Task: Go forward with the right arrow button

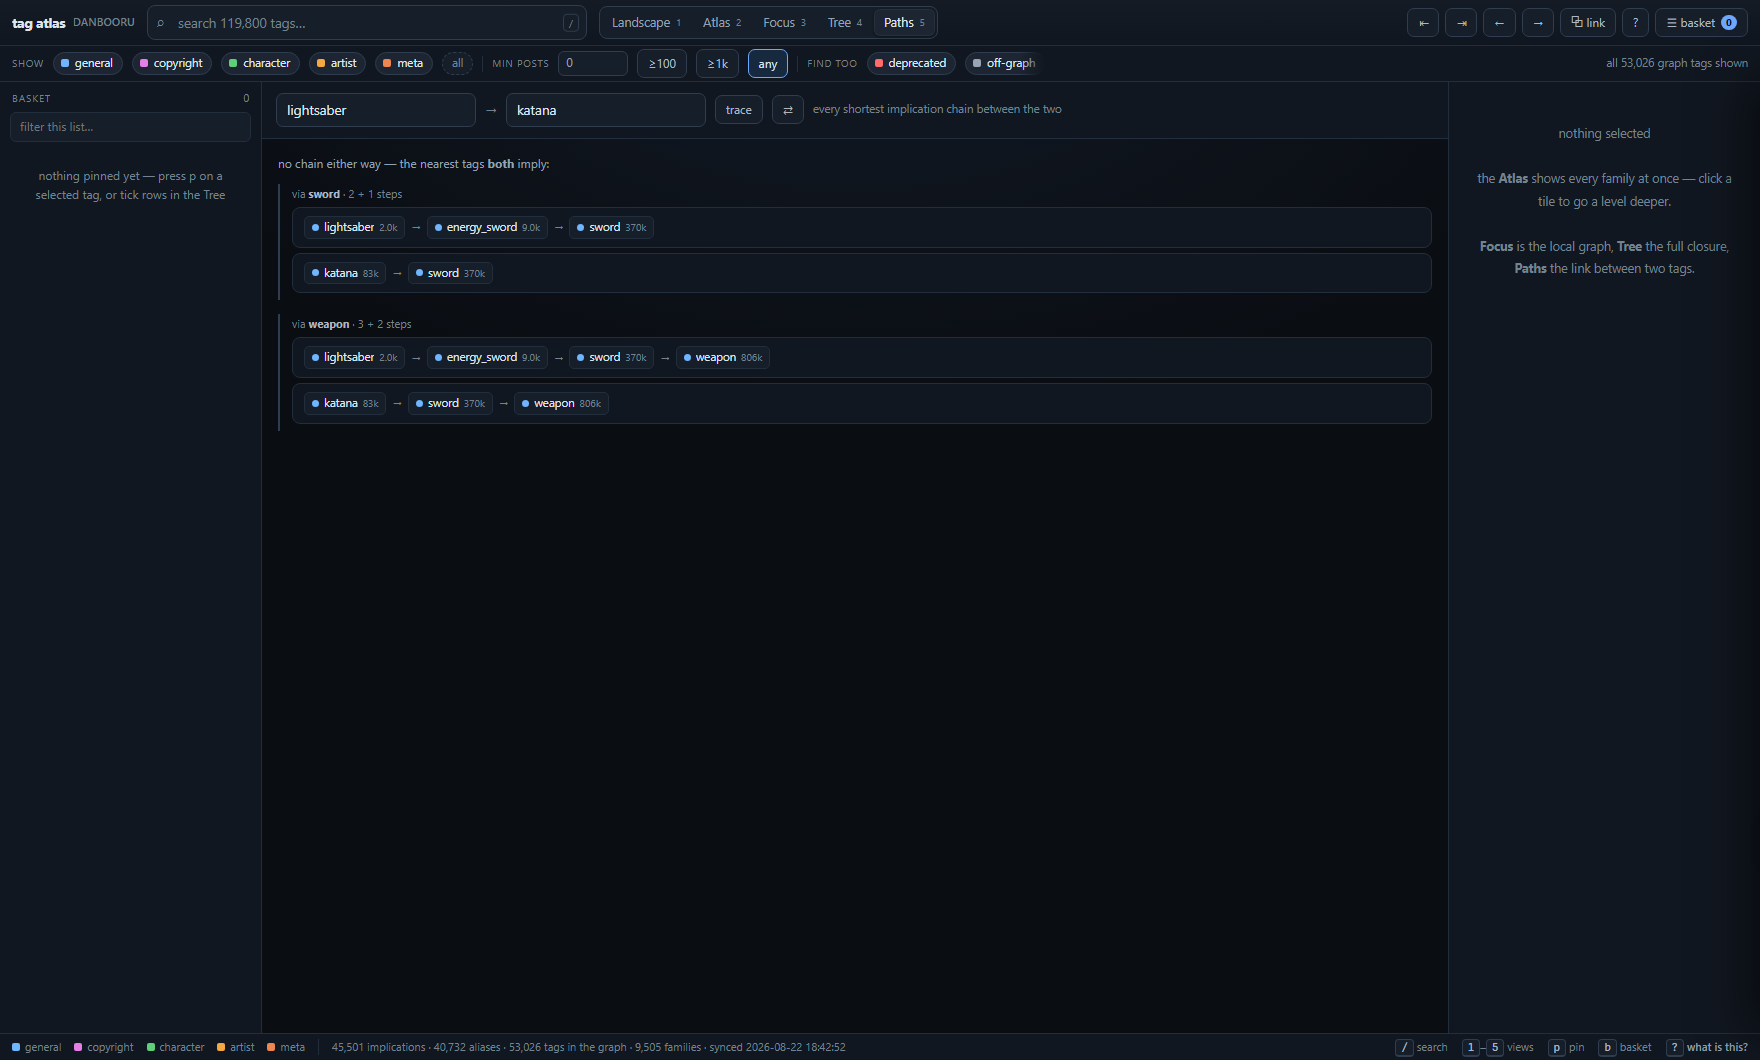Action: click(1538, 22)
